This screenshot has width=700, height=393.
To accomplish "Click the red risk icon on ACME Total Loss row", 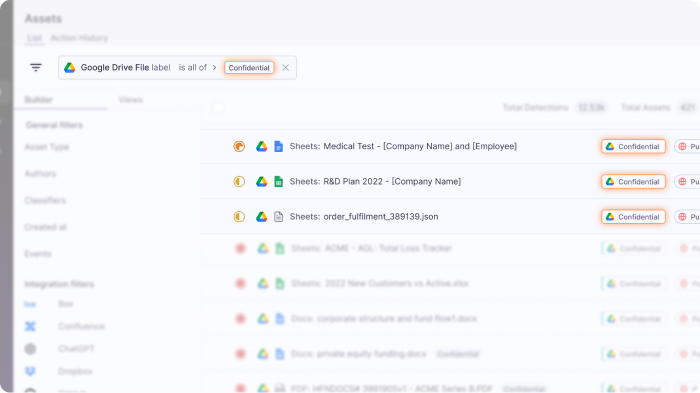I will [x=241, y=248].
